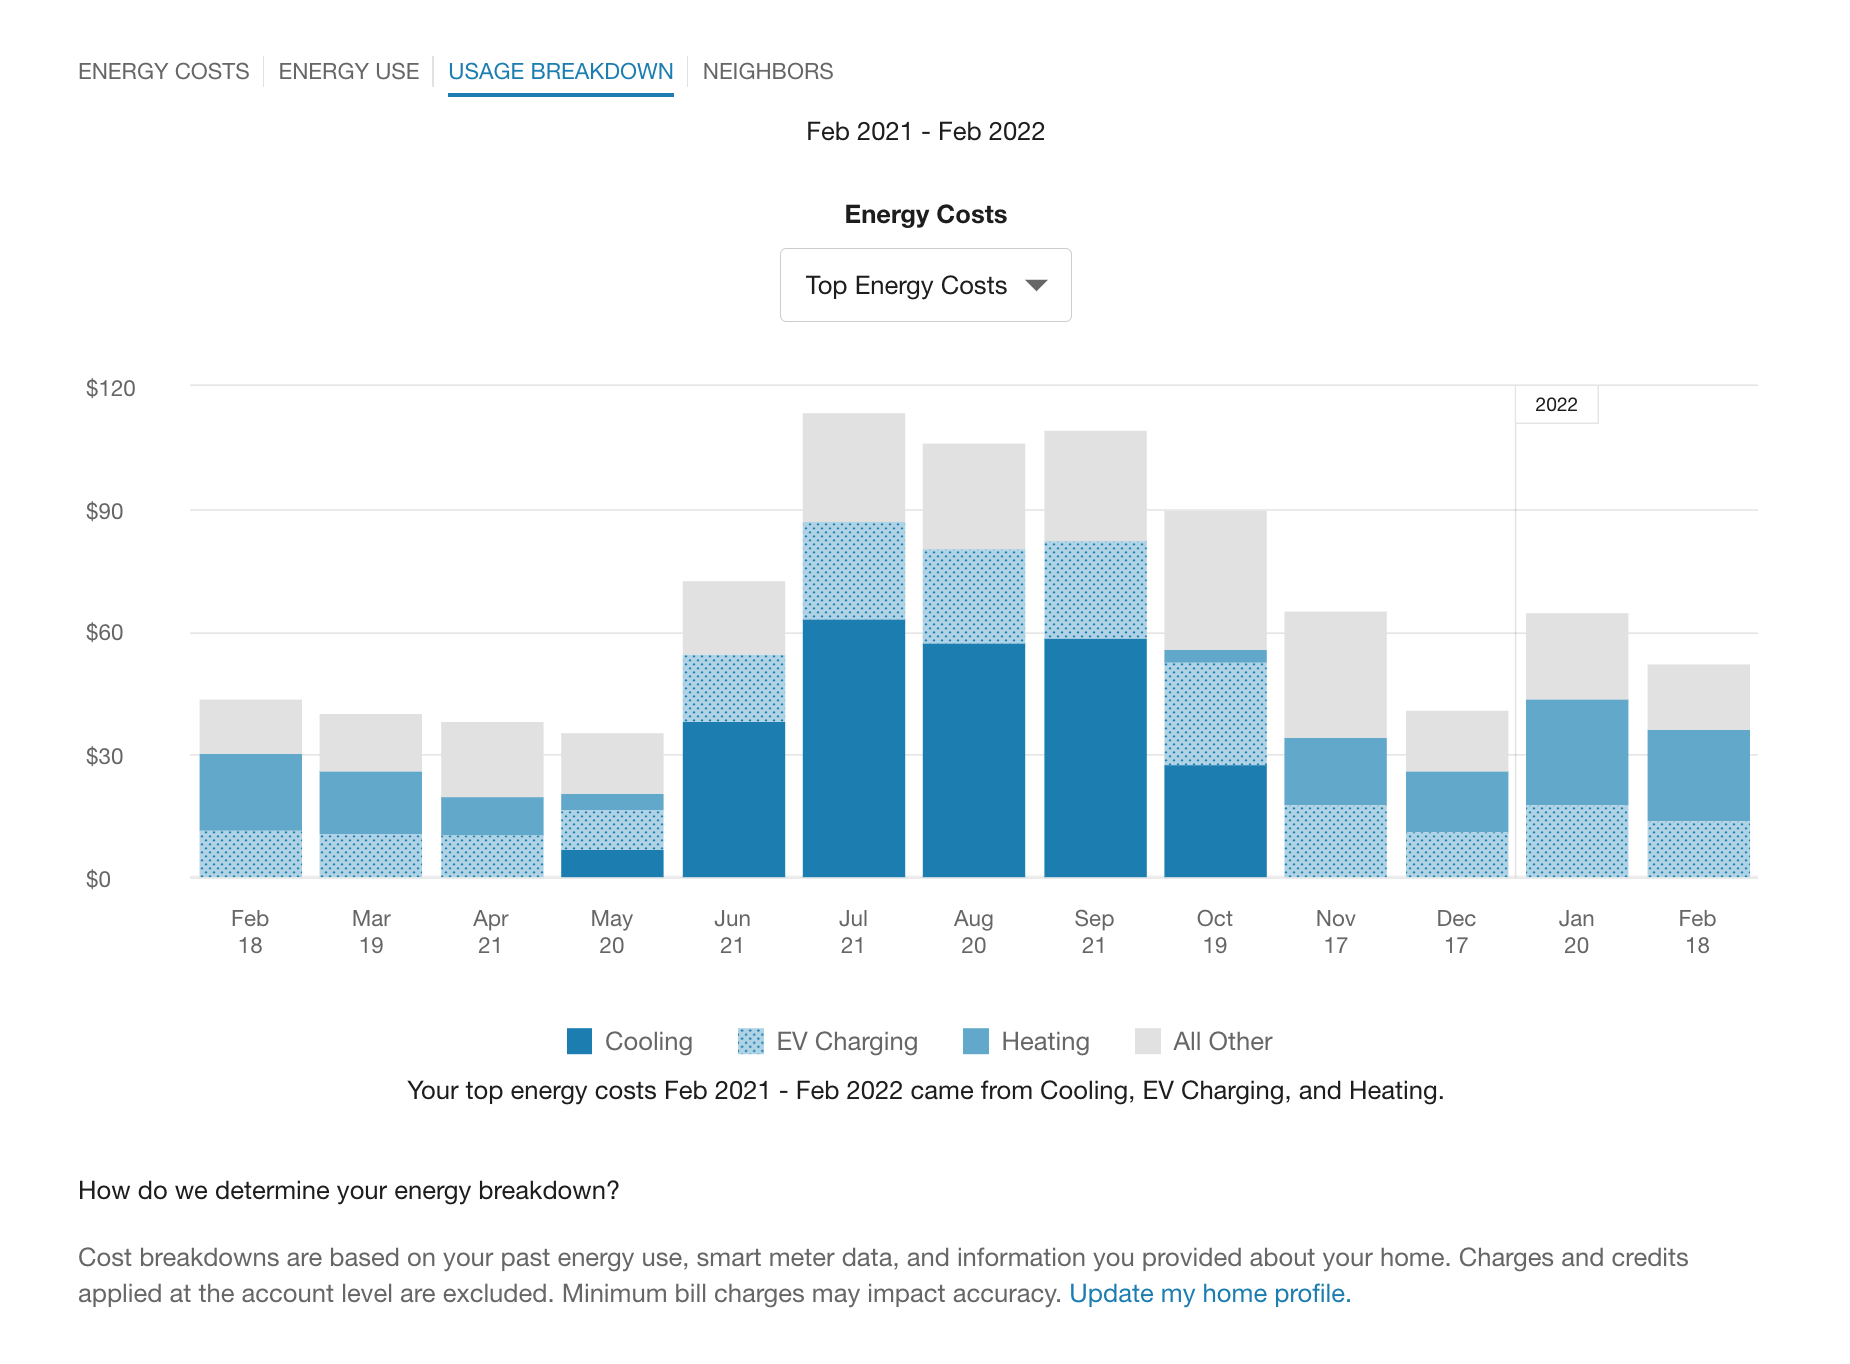The height and width of the screenshot is (1364, 1850).
Task: Go to the Neighbors tab
Action: 767,72
